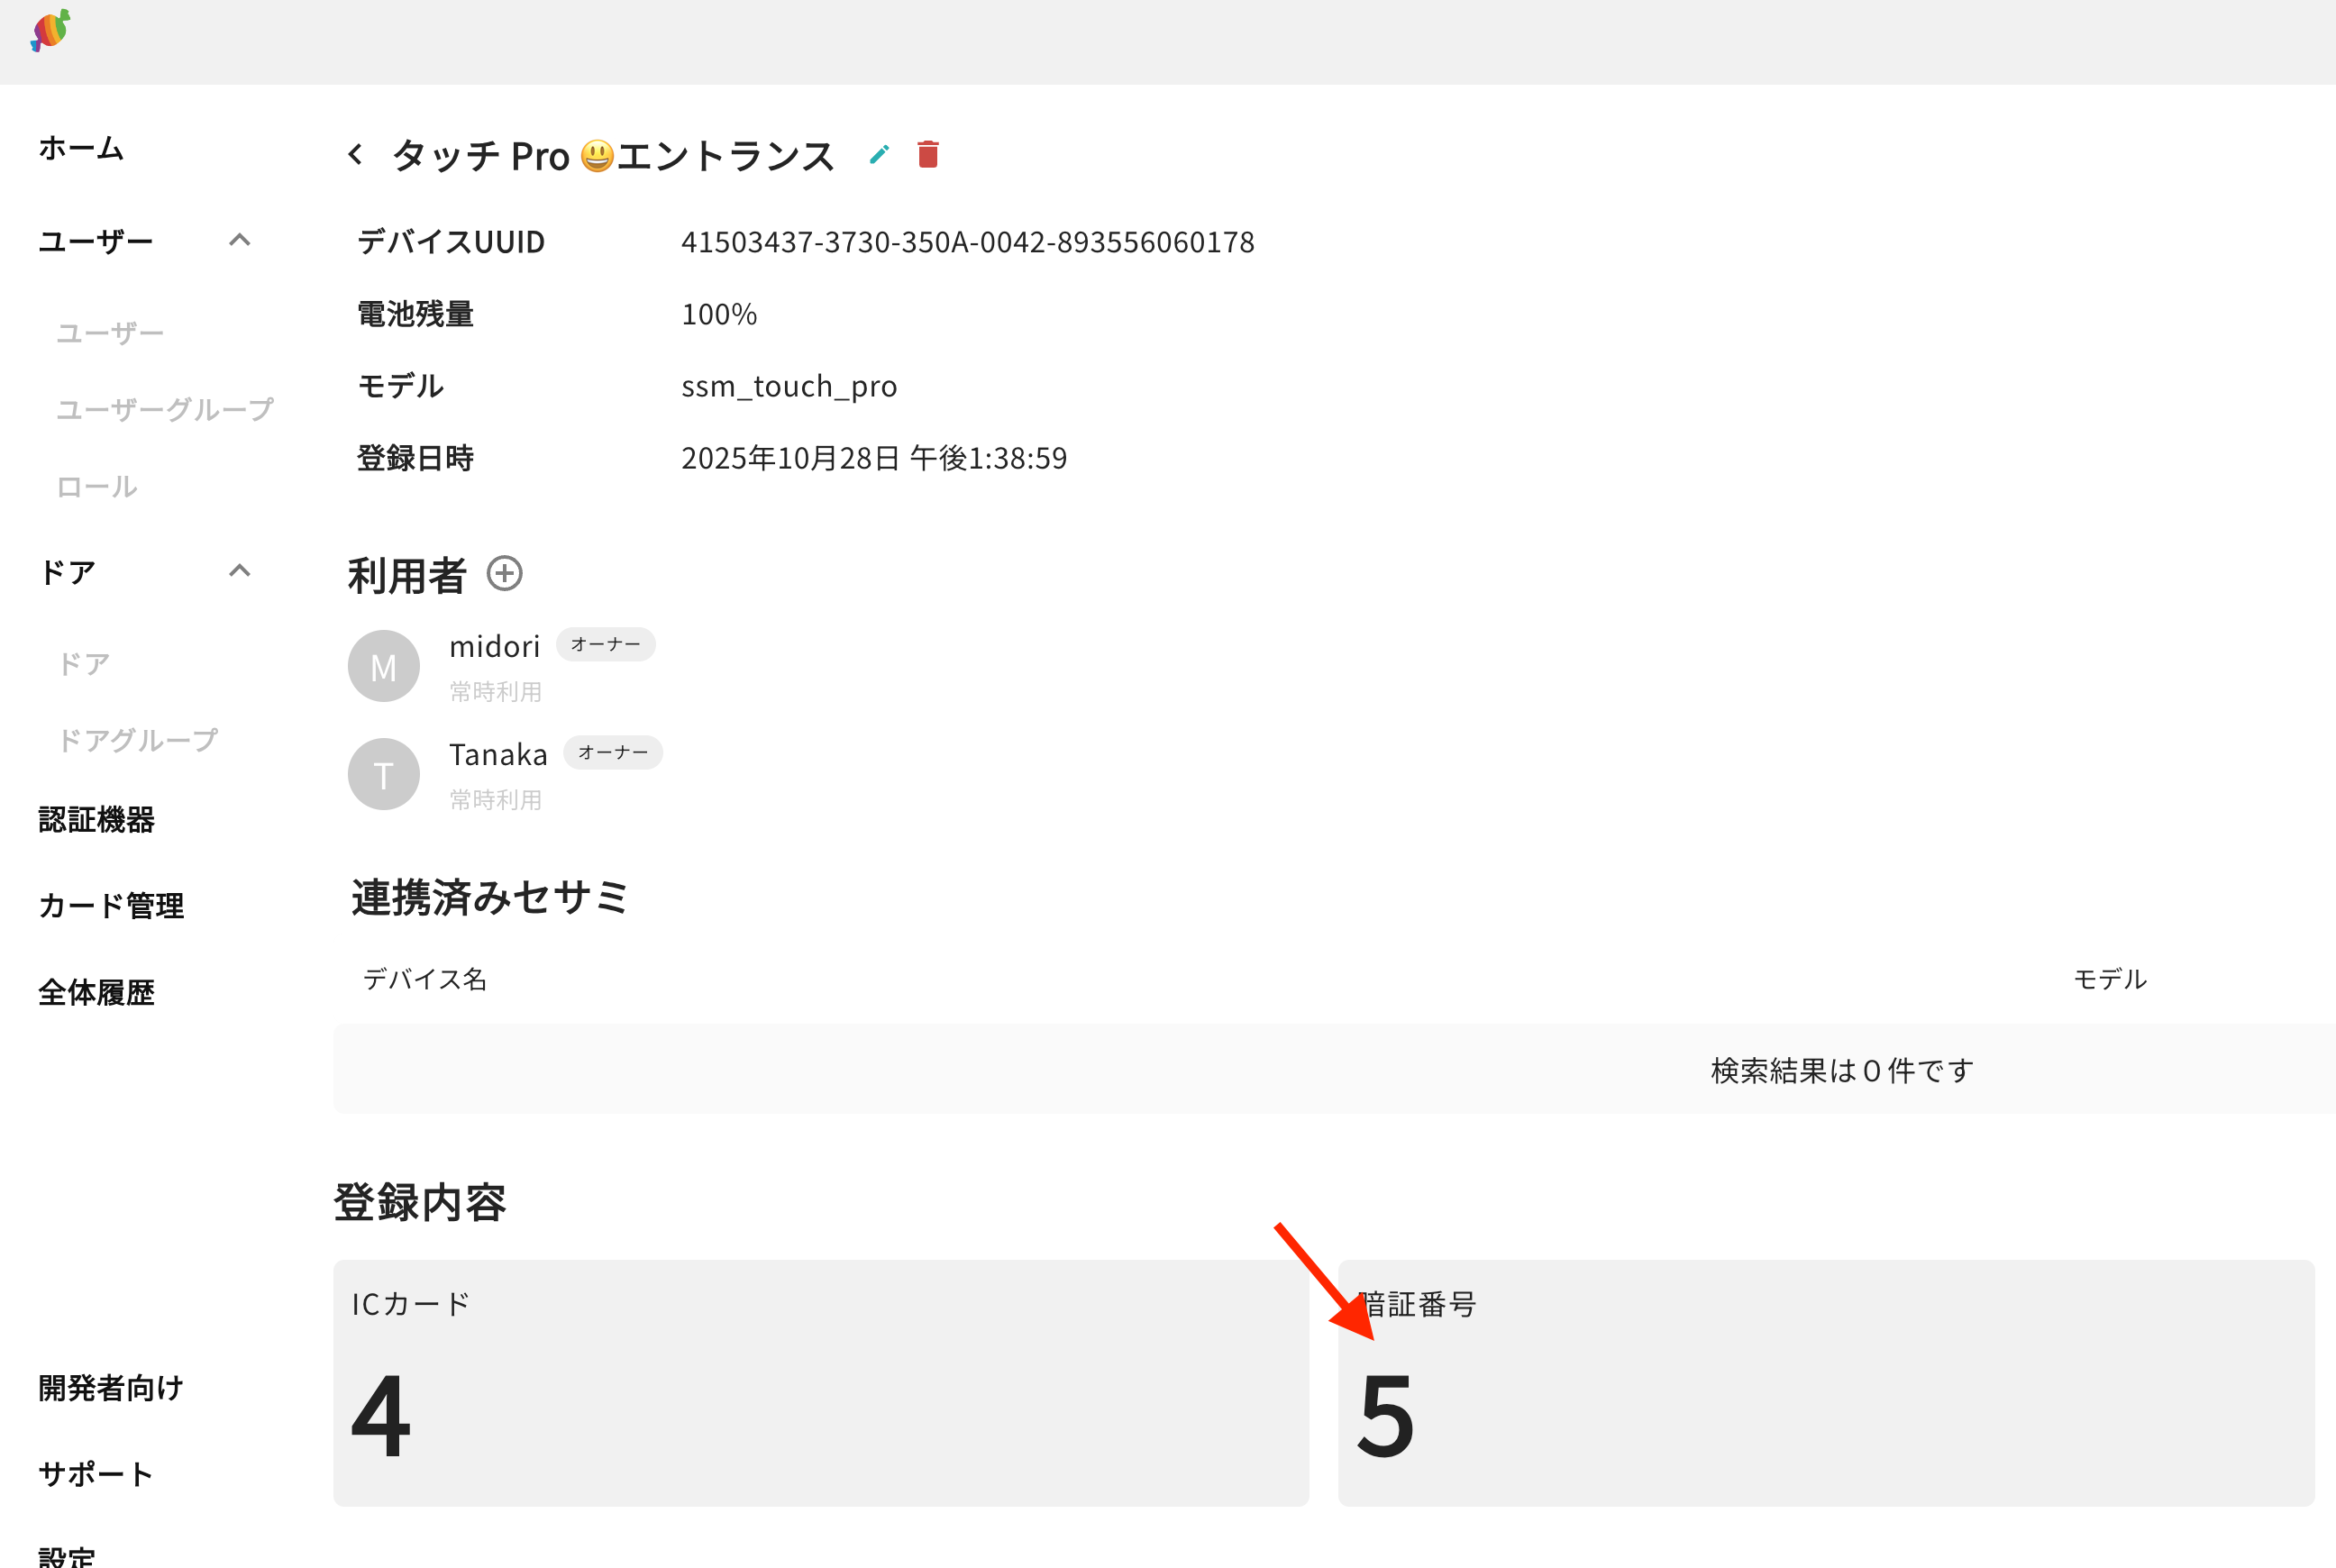Switch to the ドアグループ page

(x=138, y=740)
